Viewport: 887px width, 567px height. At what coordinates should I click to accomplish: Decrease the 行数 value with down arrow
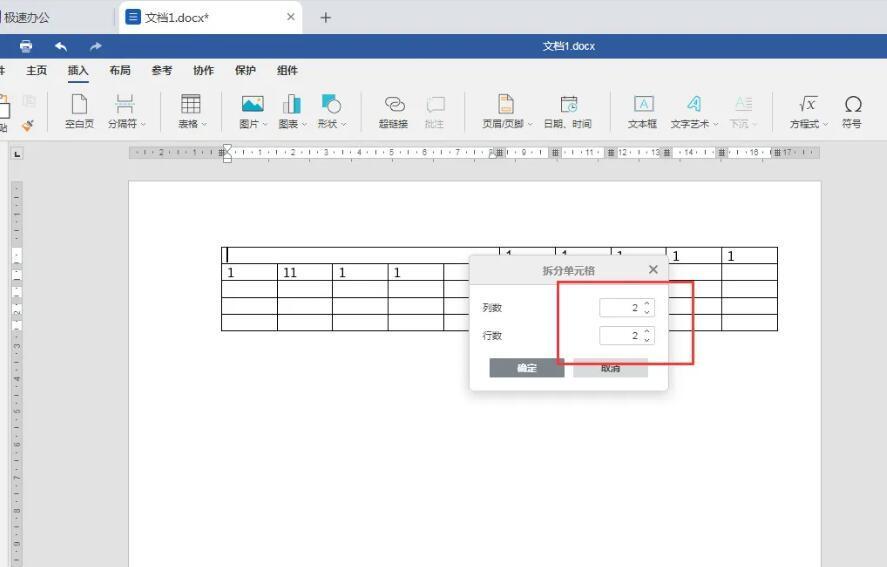(647, 340)
